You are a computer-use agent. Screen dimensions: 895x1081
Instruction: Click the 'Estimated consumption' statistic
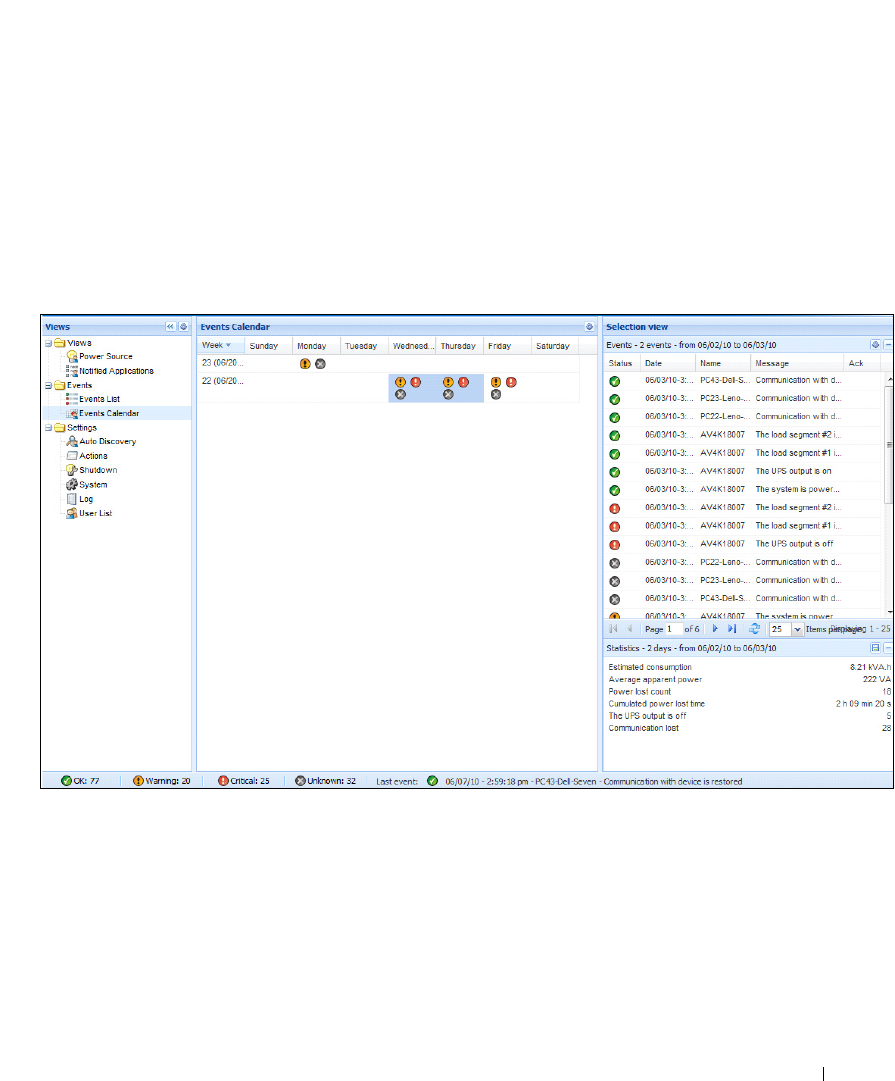click(x=650, y=667)
